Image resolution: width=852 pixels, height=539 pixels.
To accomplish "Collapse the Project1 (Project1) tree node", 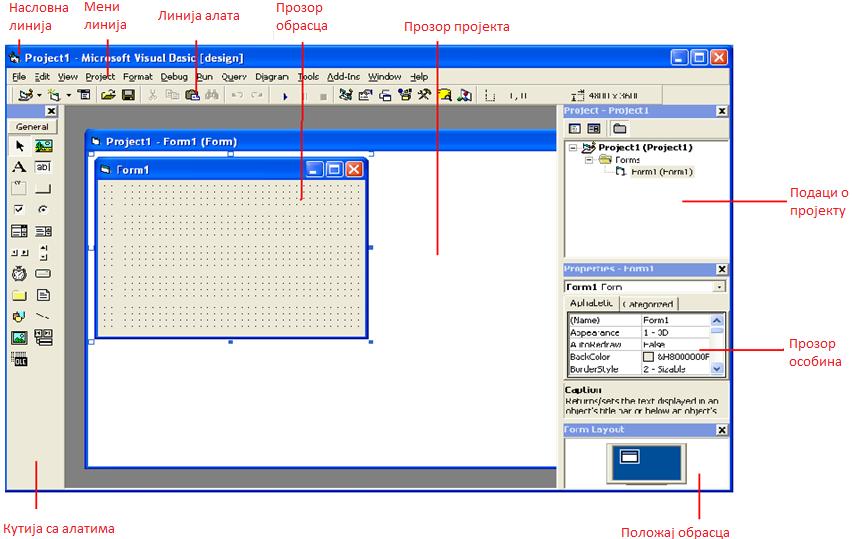I will (573, 147).
